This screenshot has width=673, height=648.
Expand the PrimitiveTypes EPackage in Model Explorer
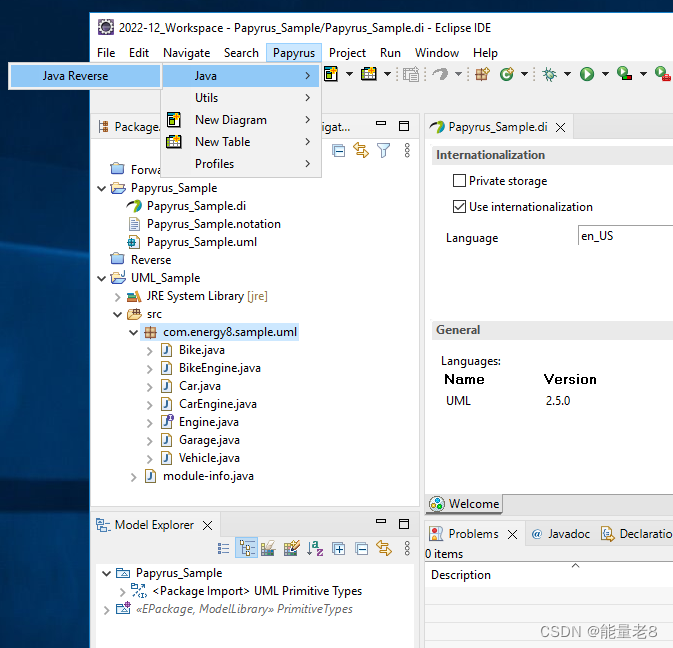[106, 610]
